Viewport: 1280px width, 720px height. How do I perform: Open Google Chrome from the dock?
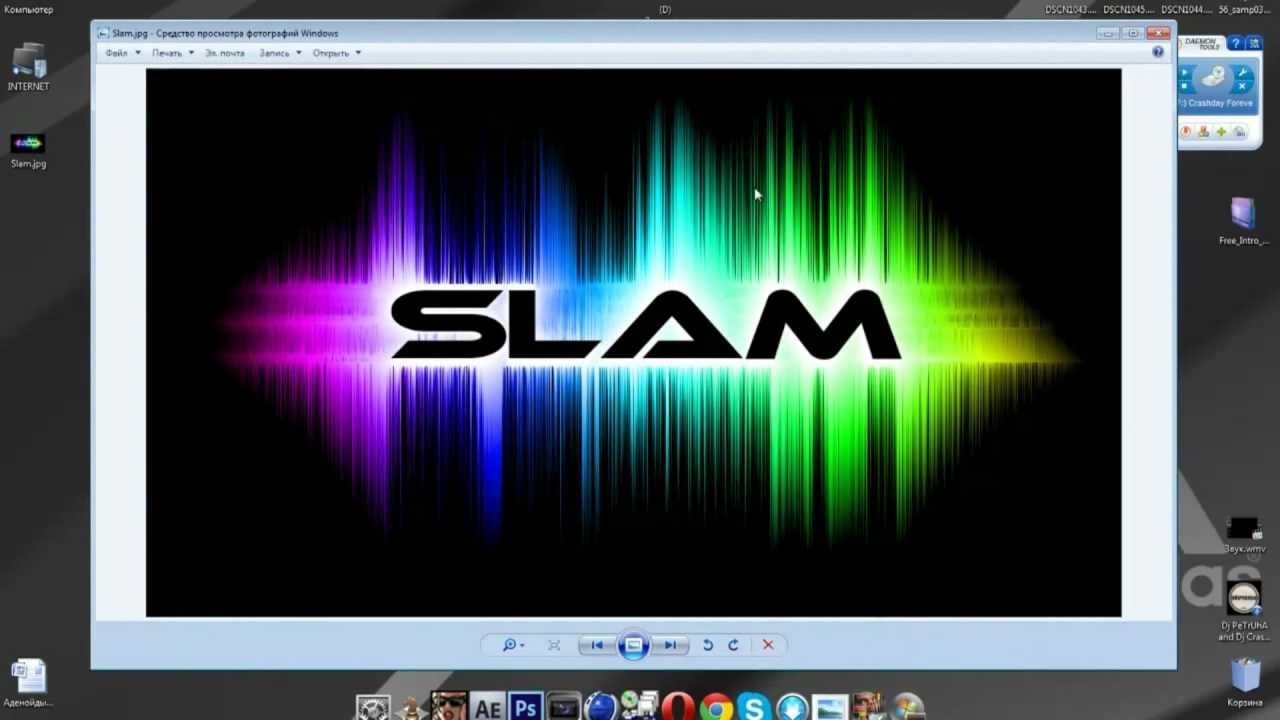coord(716,708)
